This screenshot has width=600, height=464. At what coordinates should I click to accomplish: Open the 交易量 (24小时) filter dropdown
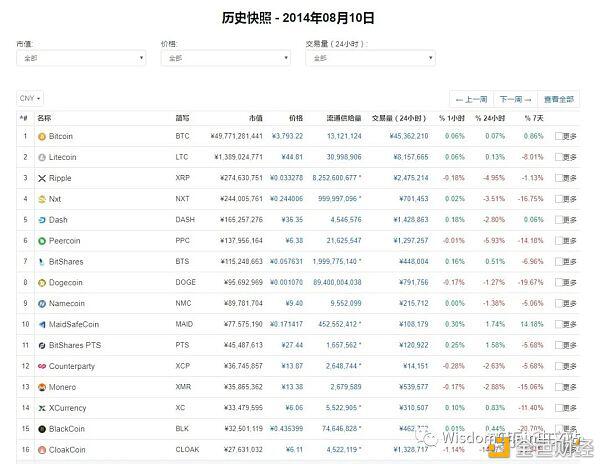pyautogui.click(x=370, y=58)
